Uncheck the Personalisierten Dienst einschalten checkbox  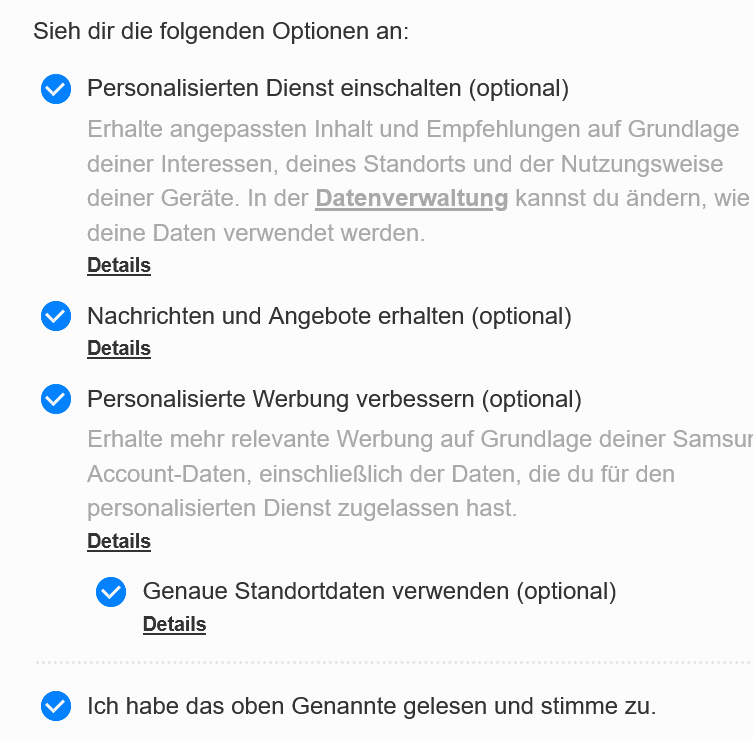[56, 89]
